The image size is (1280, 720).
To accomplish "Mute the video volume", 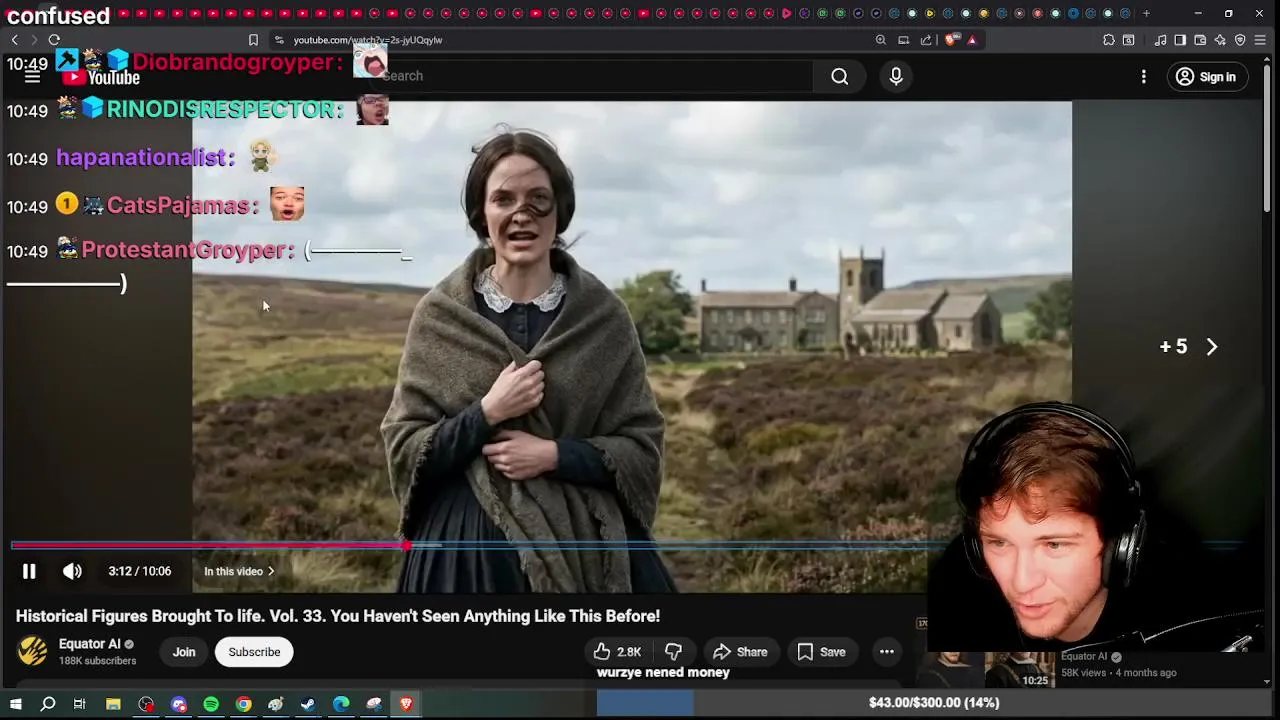I will pyautogui.click(x=72, y=571).
